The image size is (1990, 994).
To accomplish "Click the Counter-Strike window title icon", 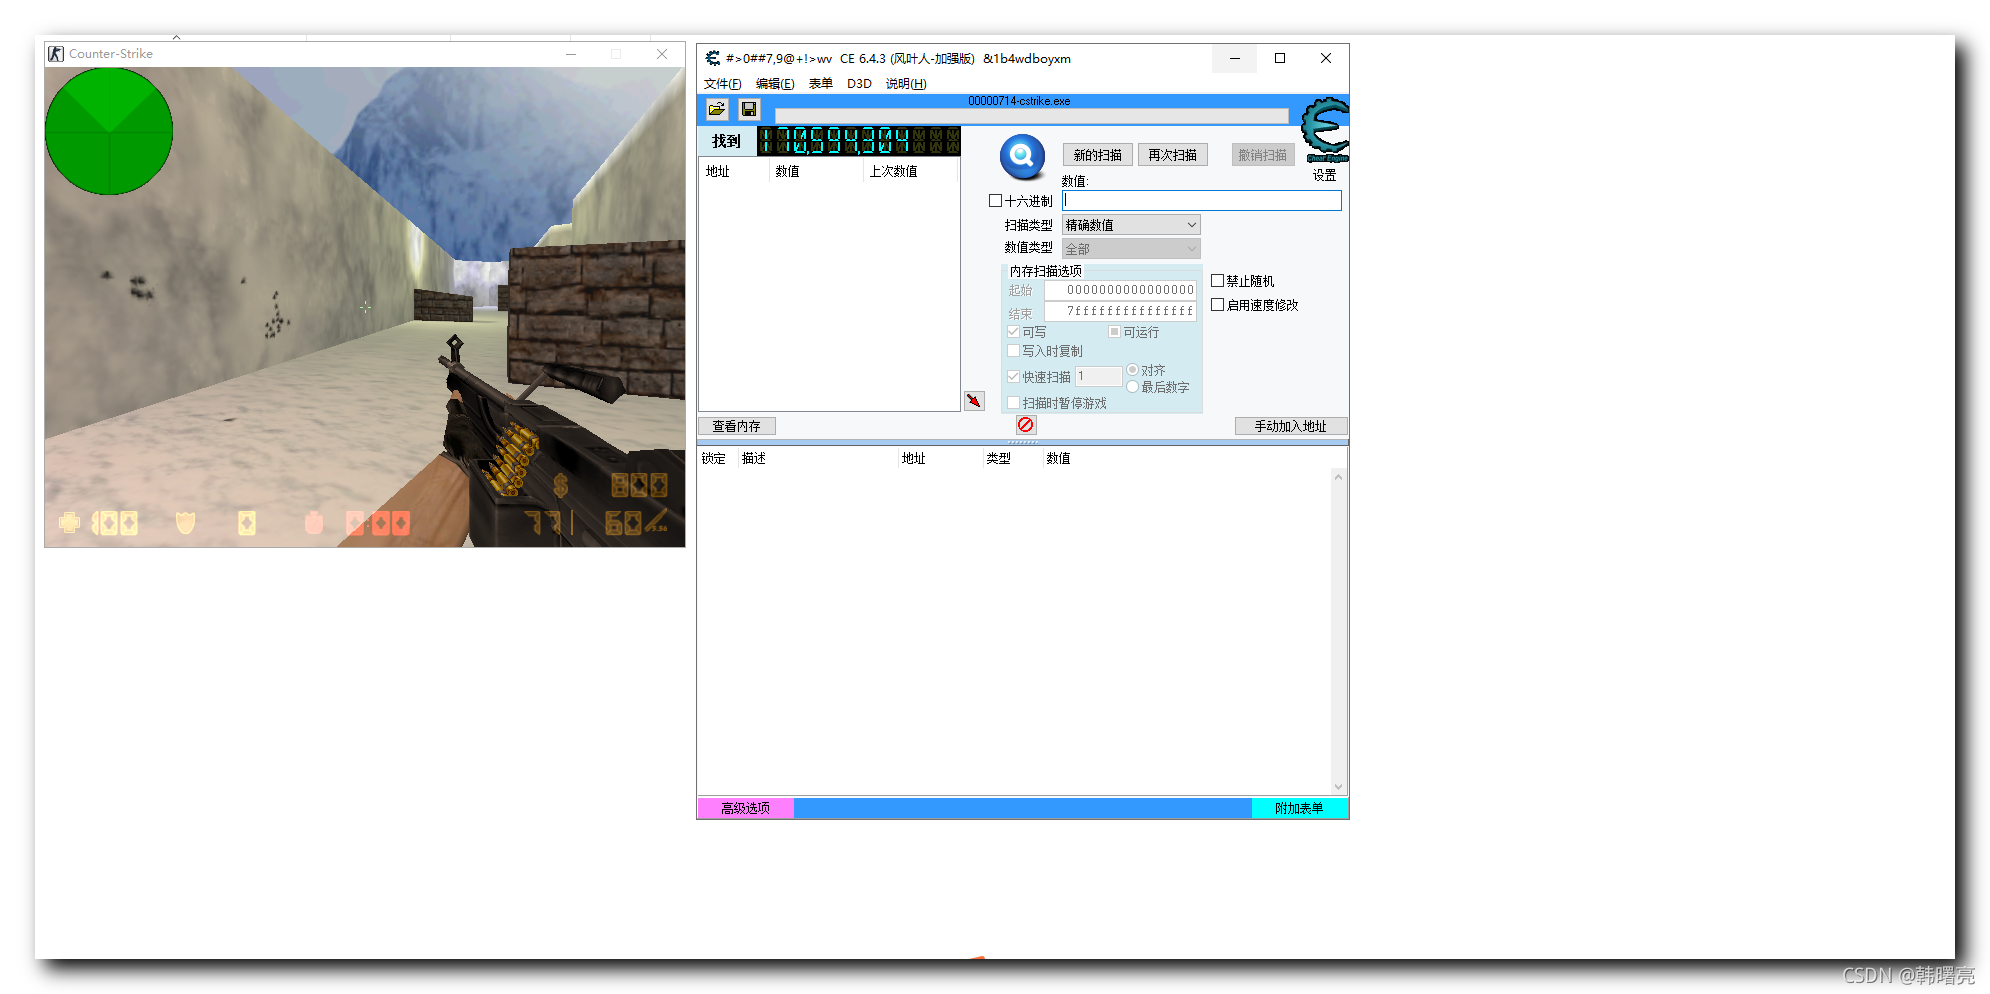I will click(56, 54).
